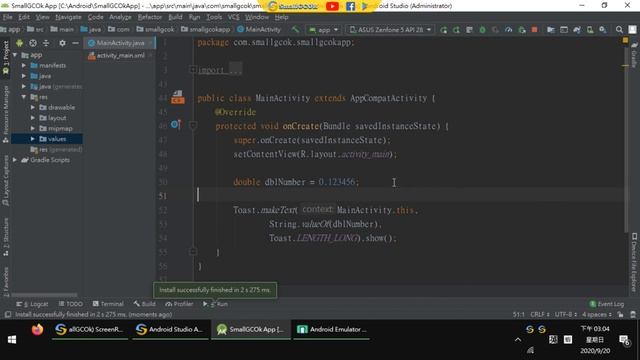Expand the values folder arrow
This screenshot has width=640, height=360.
point(33,139)
